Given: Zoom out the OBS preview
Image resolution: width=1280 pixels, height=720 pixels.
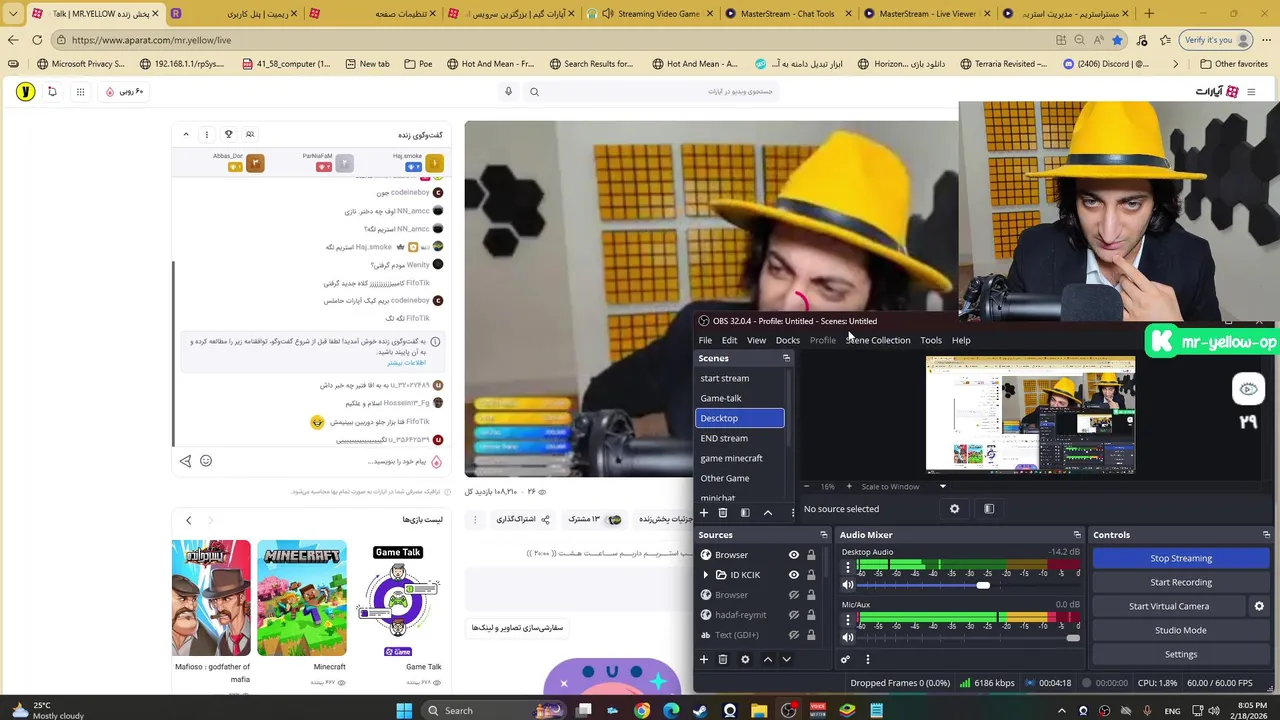Looking at the screenshot, I should tap(808, 487).
